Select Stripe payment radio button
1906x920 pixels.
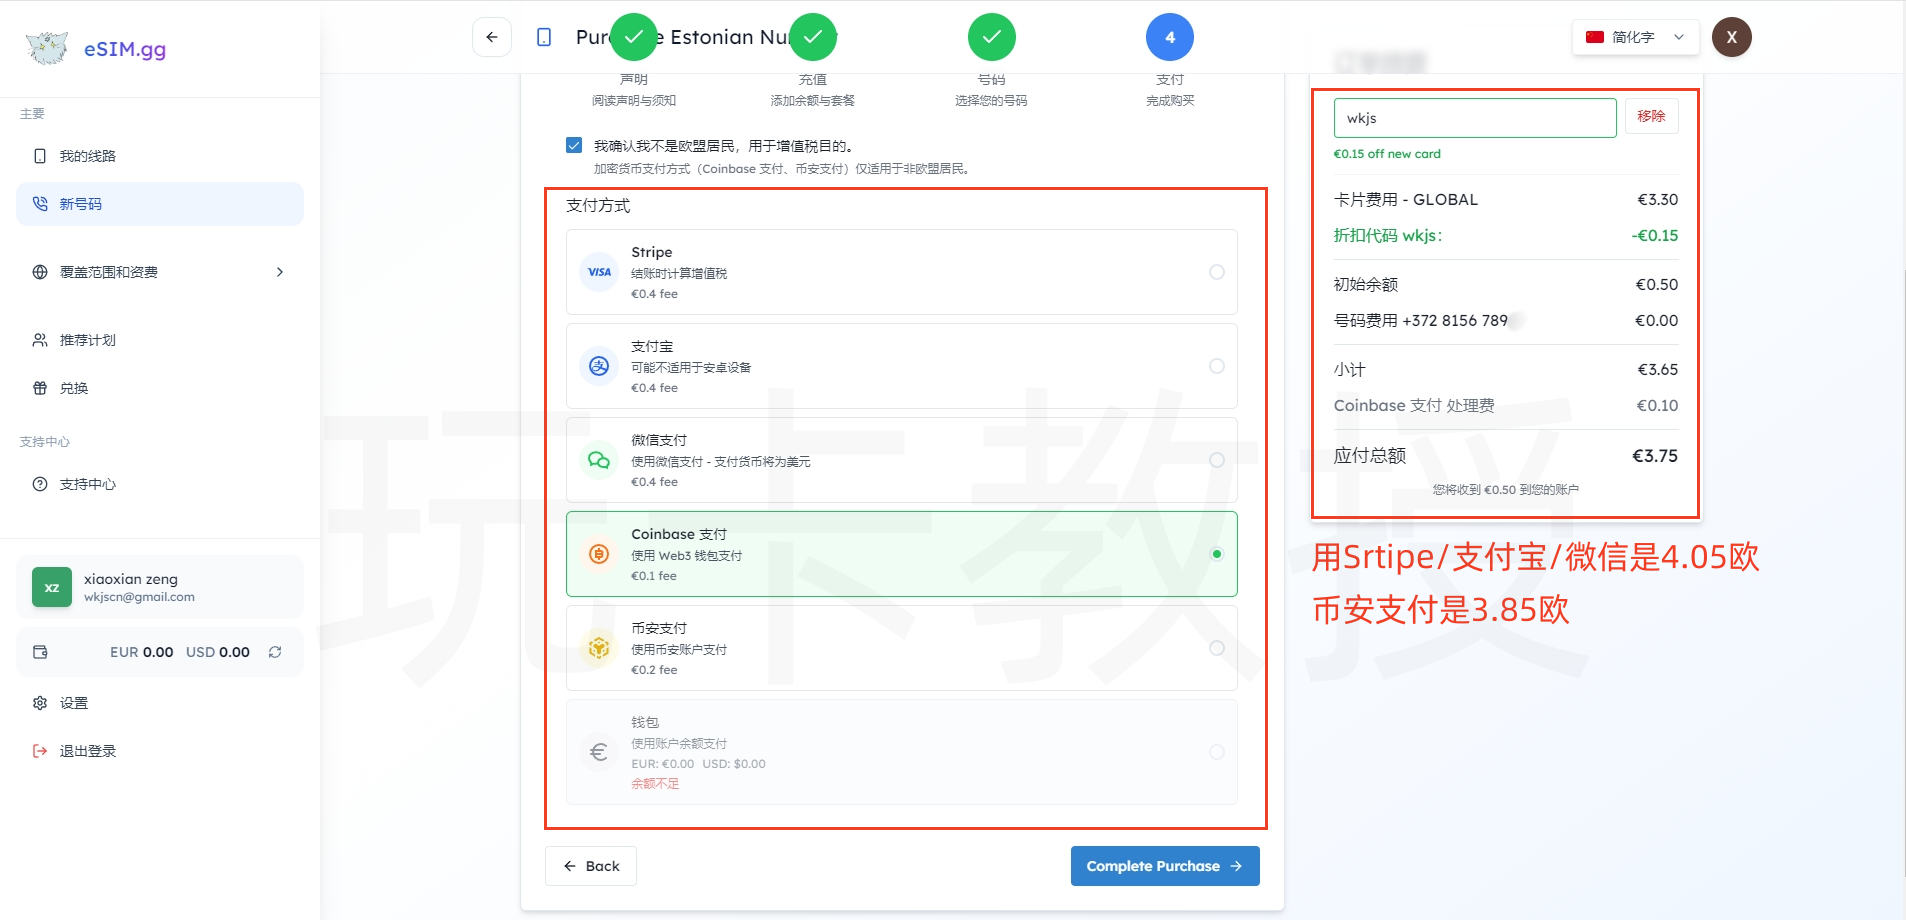1217,272
